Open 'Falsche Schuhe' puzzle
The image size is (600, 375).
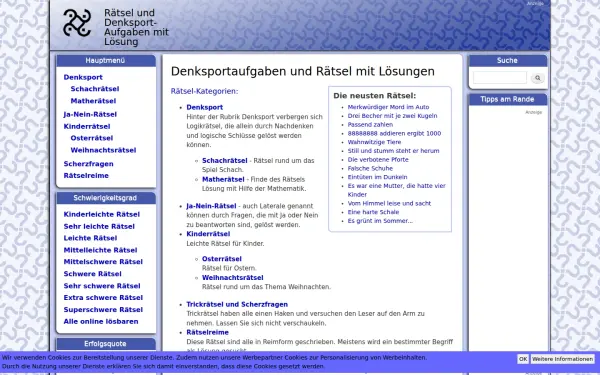[x=370, y=168]
